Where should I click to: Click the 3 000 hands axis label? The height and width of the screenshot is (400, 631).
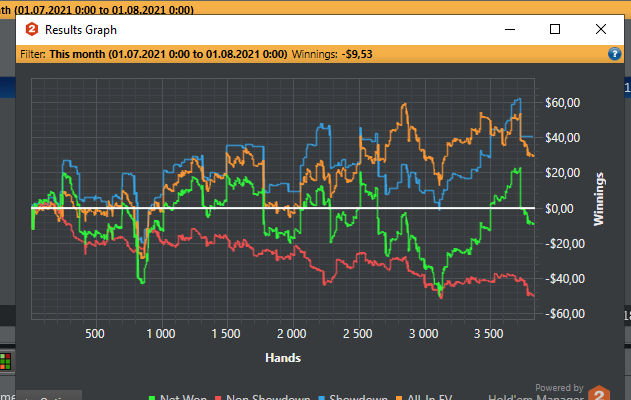[x=423, y=334]
